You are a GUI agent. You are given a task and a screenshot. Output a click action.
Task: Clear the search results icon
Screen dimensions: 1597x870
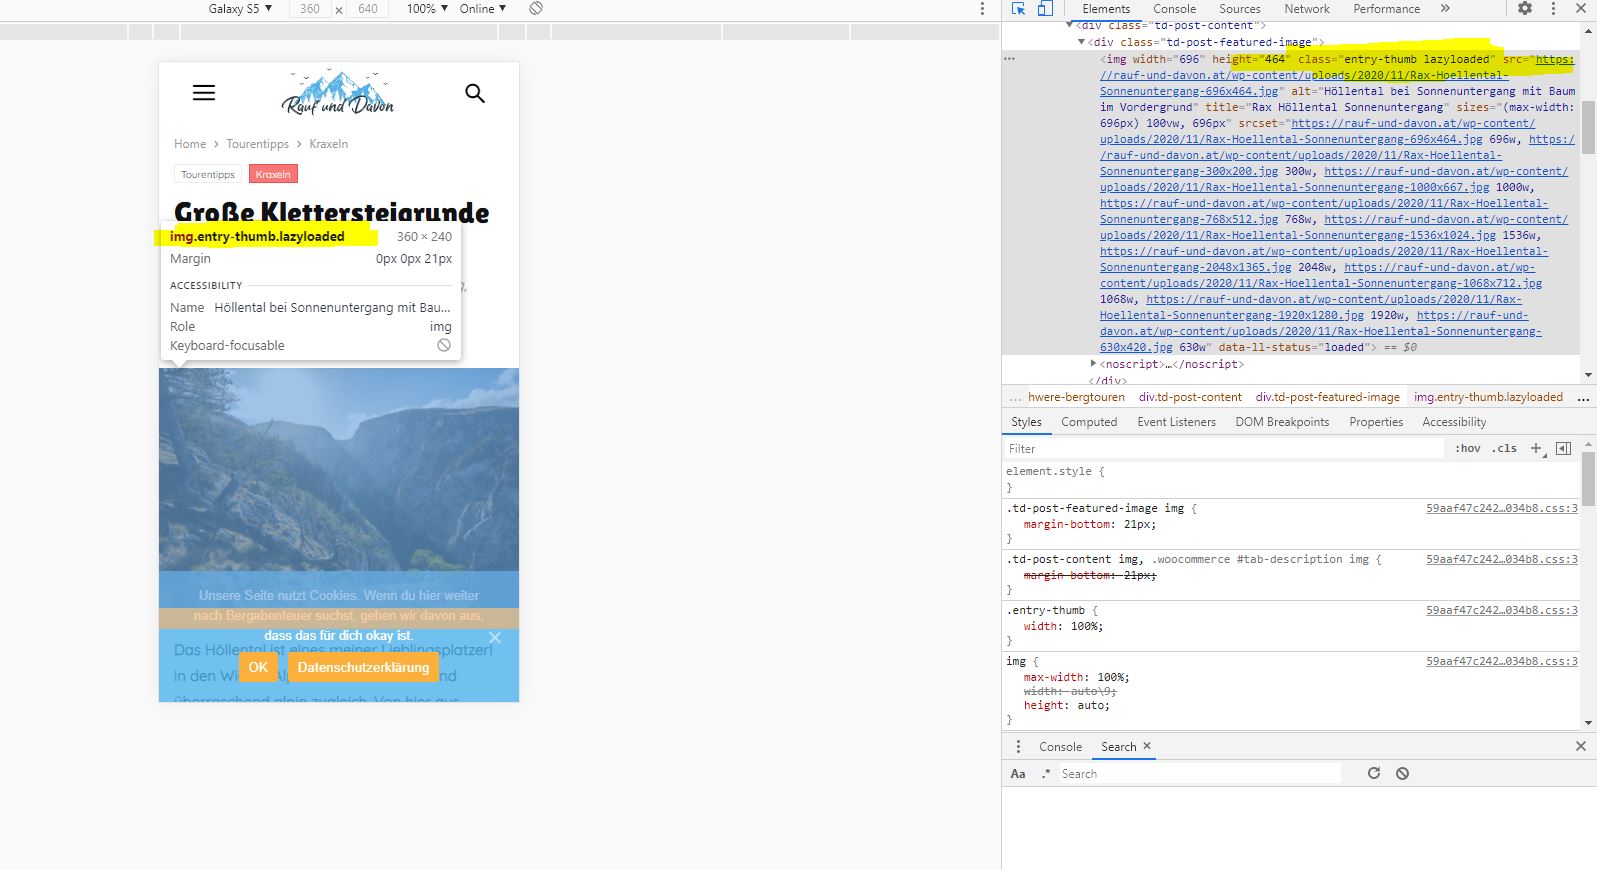[1403, 773]
